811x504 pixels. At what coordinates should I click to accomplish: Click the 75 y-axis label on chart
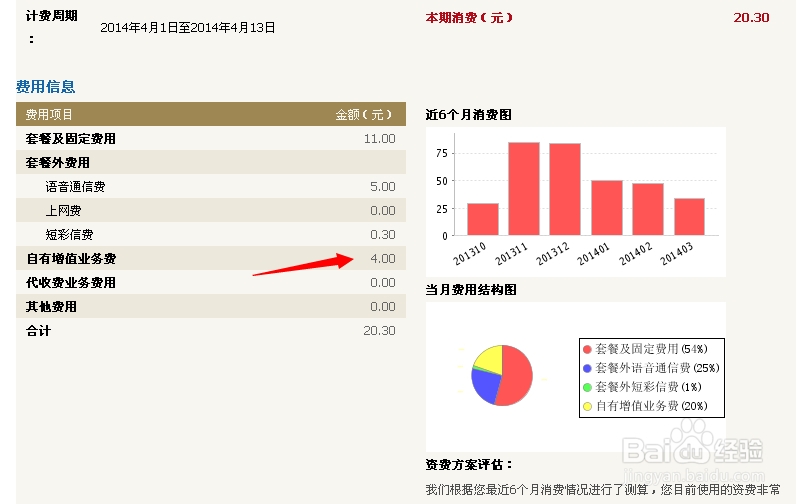point(442,153)
